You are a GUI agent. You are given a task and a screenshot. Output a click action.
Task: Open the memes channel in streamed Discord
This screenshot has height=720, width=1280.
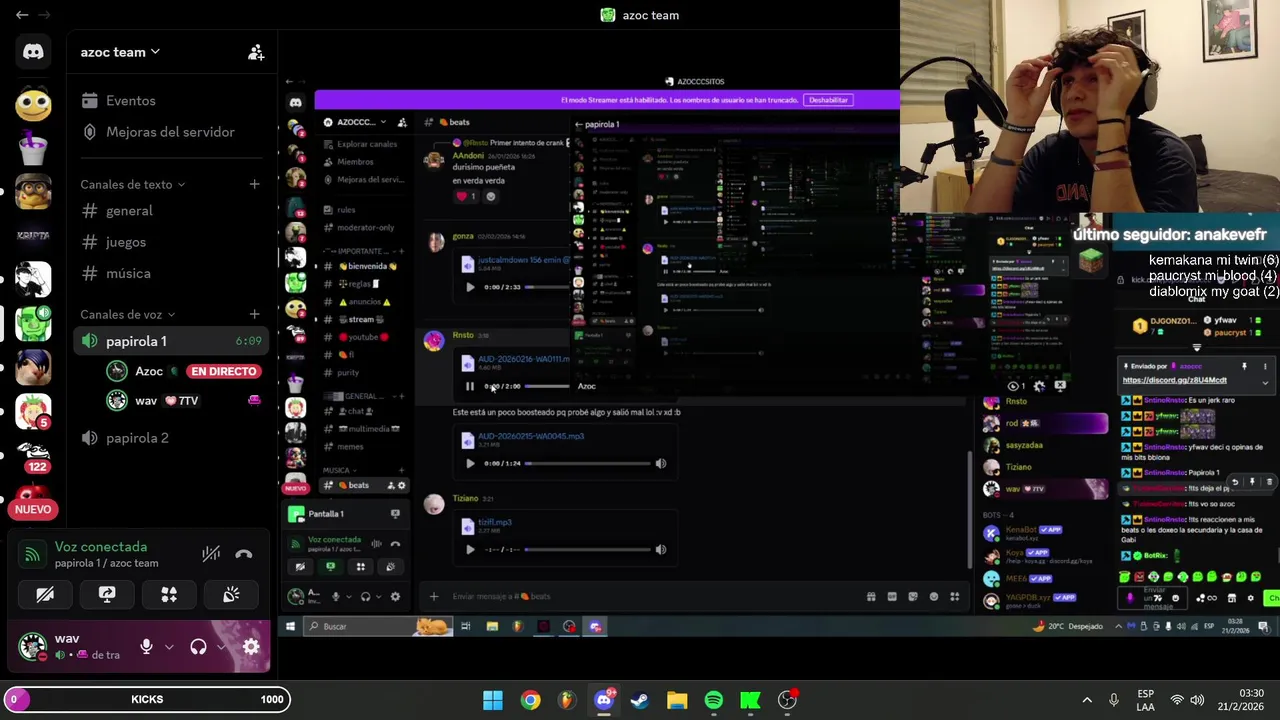click(x=351, y=446)
